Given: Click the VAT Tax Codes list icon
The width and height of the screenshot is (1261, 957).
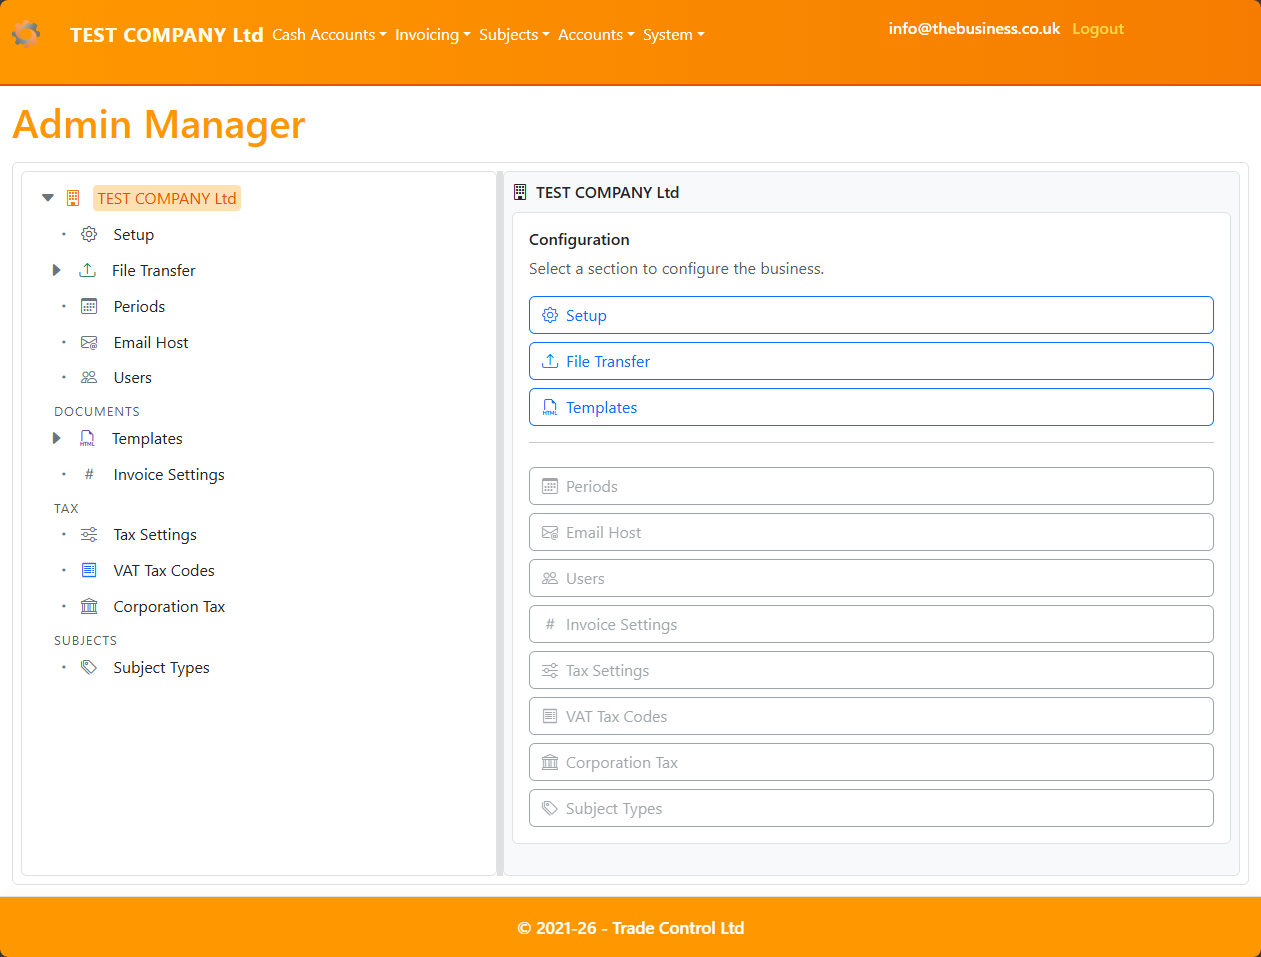Looking at the screenshot, I should pyautogui.click(x=88, y=570).
